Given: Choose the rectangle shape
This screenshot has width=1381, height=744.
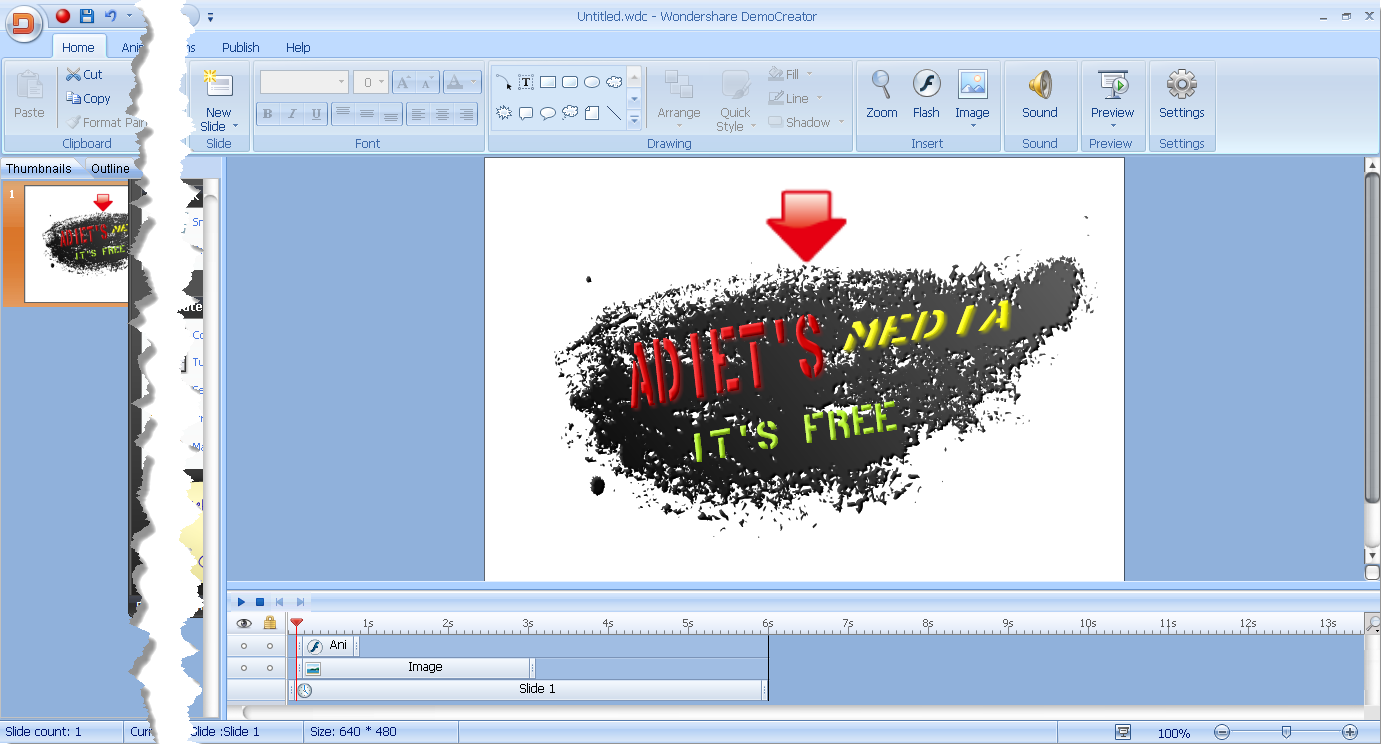Looking at the screenshot, I should point(548,82).
